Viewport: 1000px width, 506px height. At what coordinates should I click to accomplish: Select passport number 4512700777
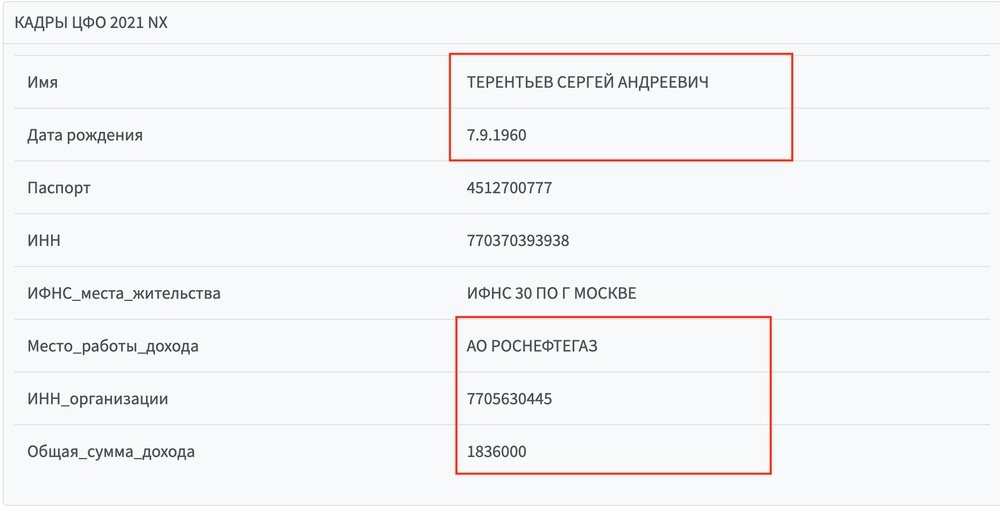pyautogui.click(x=509, y=188)
